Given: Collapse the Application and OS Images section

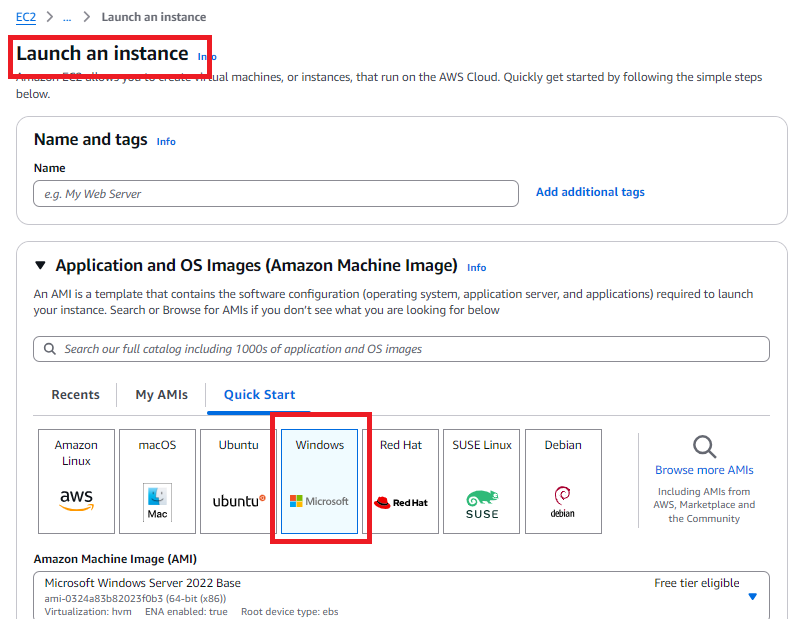Looking at the screenshot, I should click(x=41, y=265).
